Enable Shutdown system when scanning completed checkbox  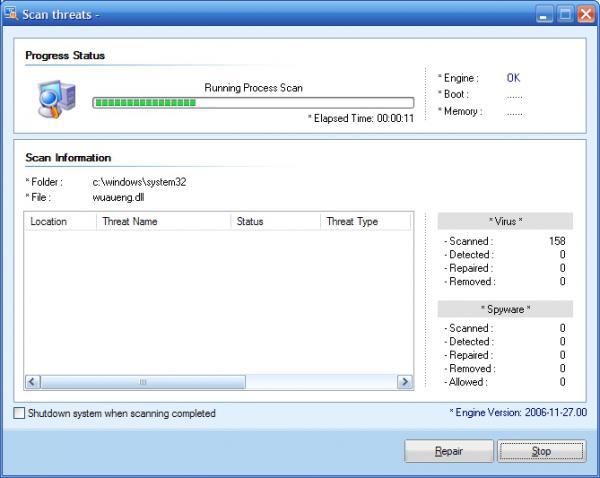[19, 413]
